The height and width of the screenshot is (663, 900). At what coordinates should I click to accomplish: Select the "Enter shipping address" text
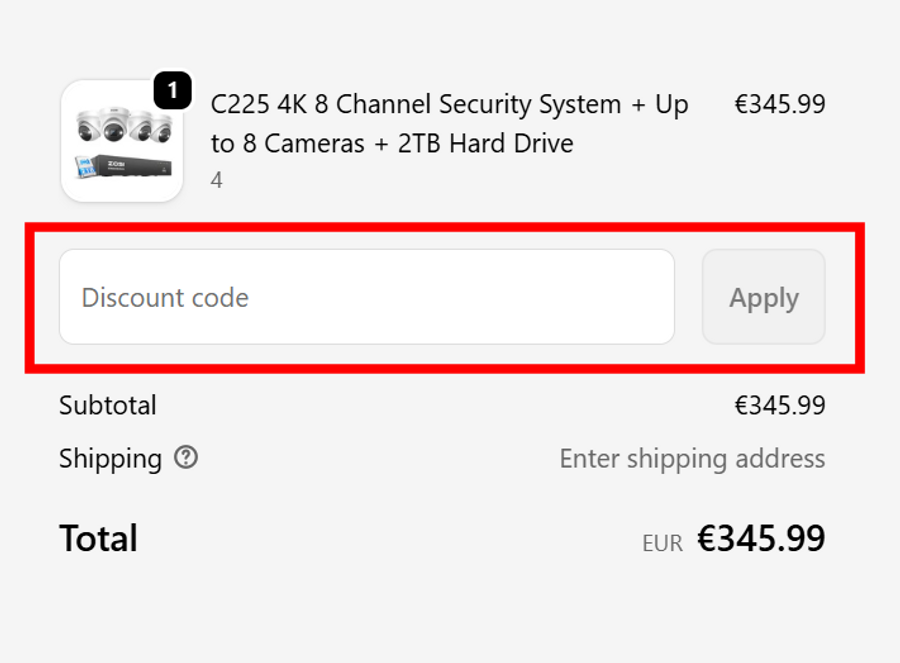click(692, 459)
